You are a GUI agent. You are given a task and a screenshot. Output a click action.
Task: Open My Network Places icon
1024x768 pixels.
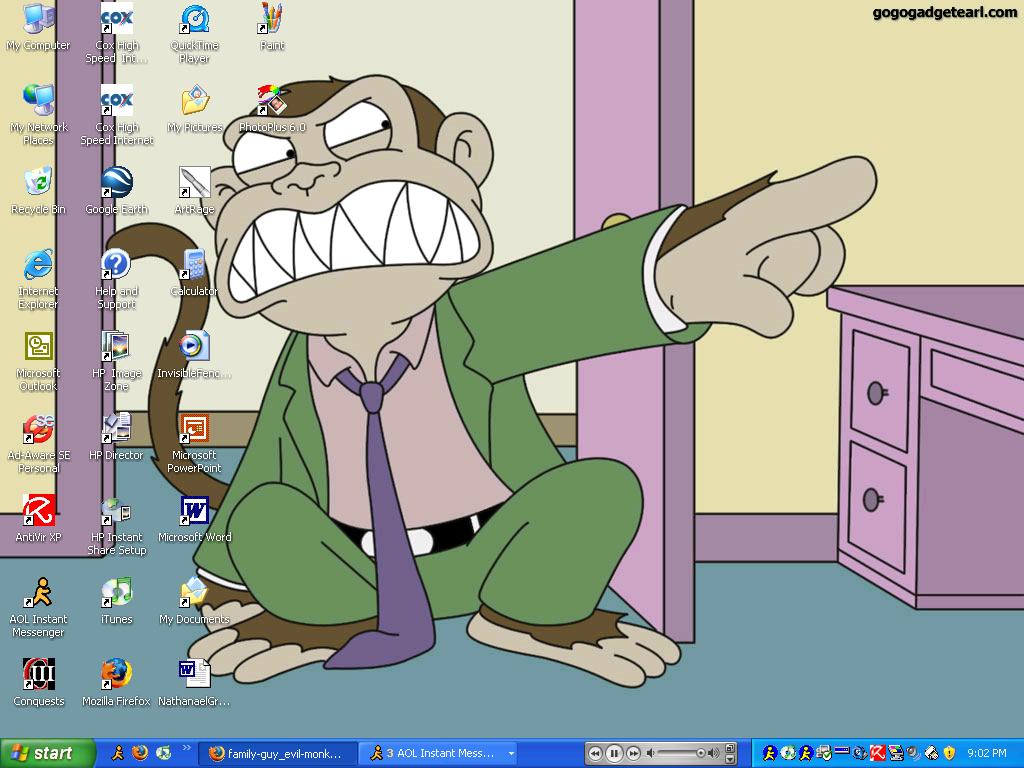tap(39, 115)
